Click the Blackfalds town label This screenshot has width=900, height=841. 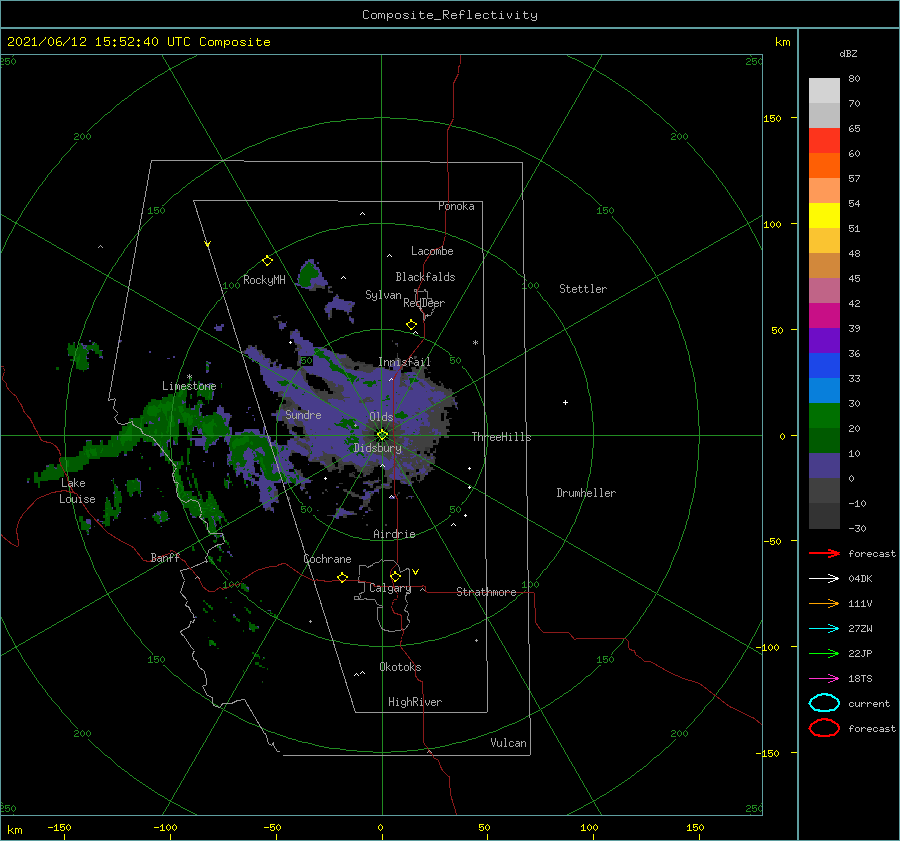(425, 277)
